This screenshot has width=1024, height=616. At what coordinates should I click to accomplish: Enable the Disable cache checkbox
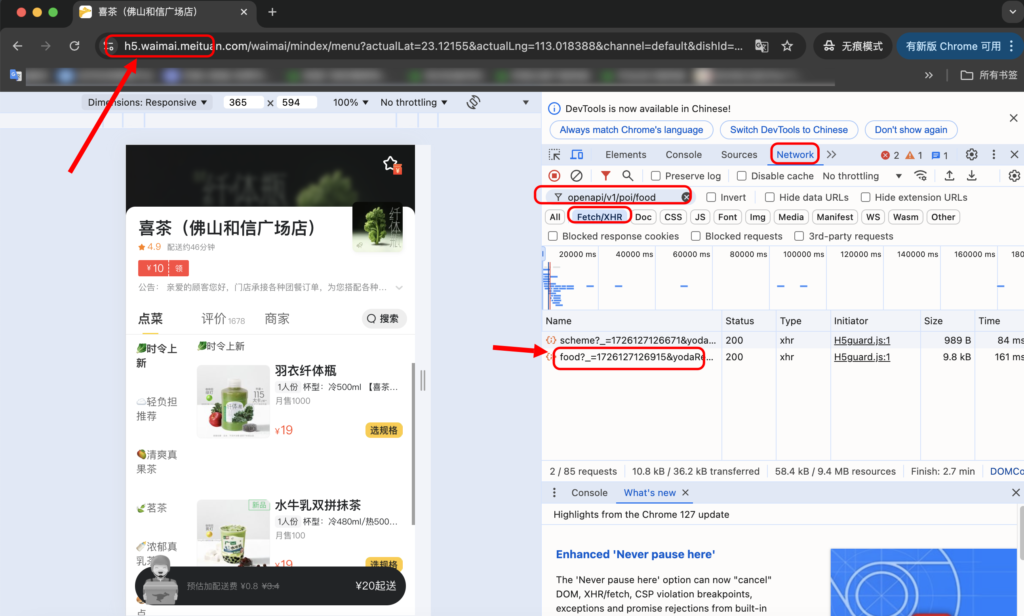click(742, 176)
